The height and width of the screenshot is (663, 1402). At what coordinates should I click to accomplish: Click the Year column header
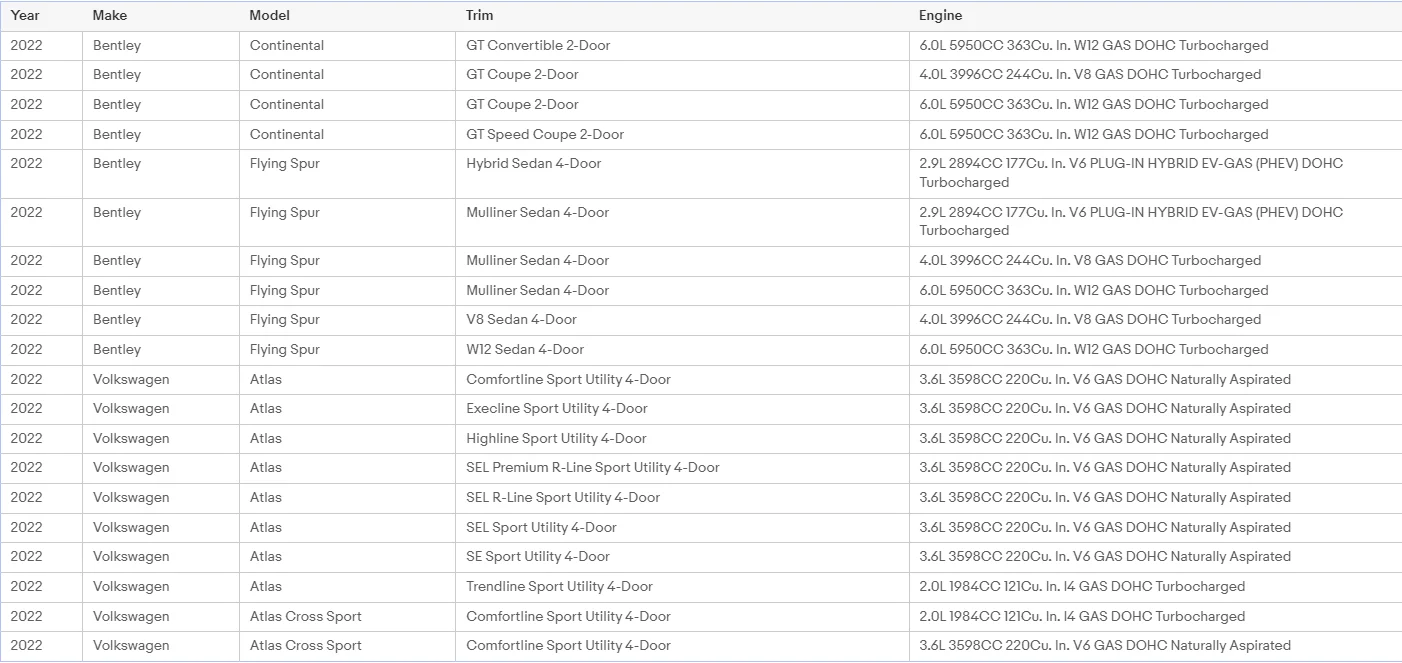pyautogui.click(x=41, y=16)
